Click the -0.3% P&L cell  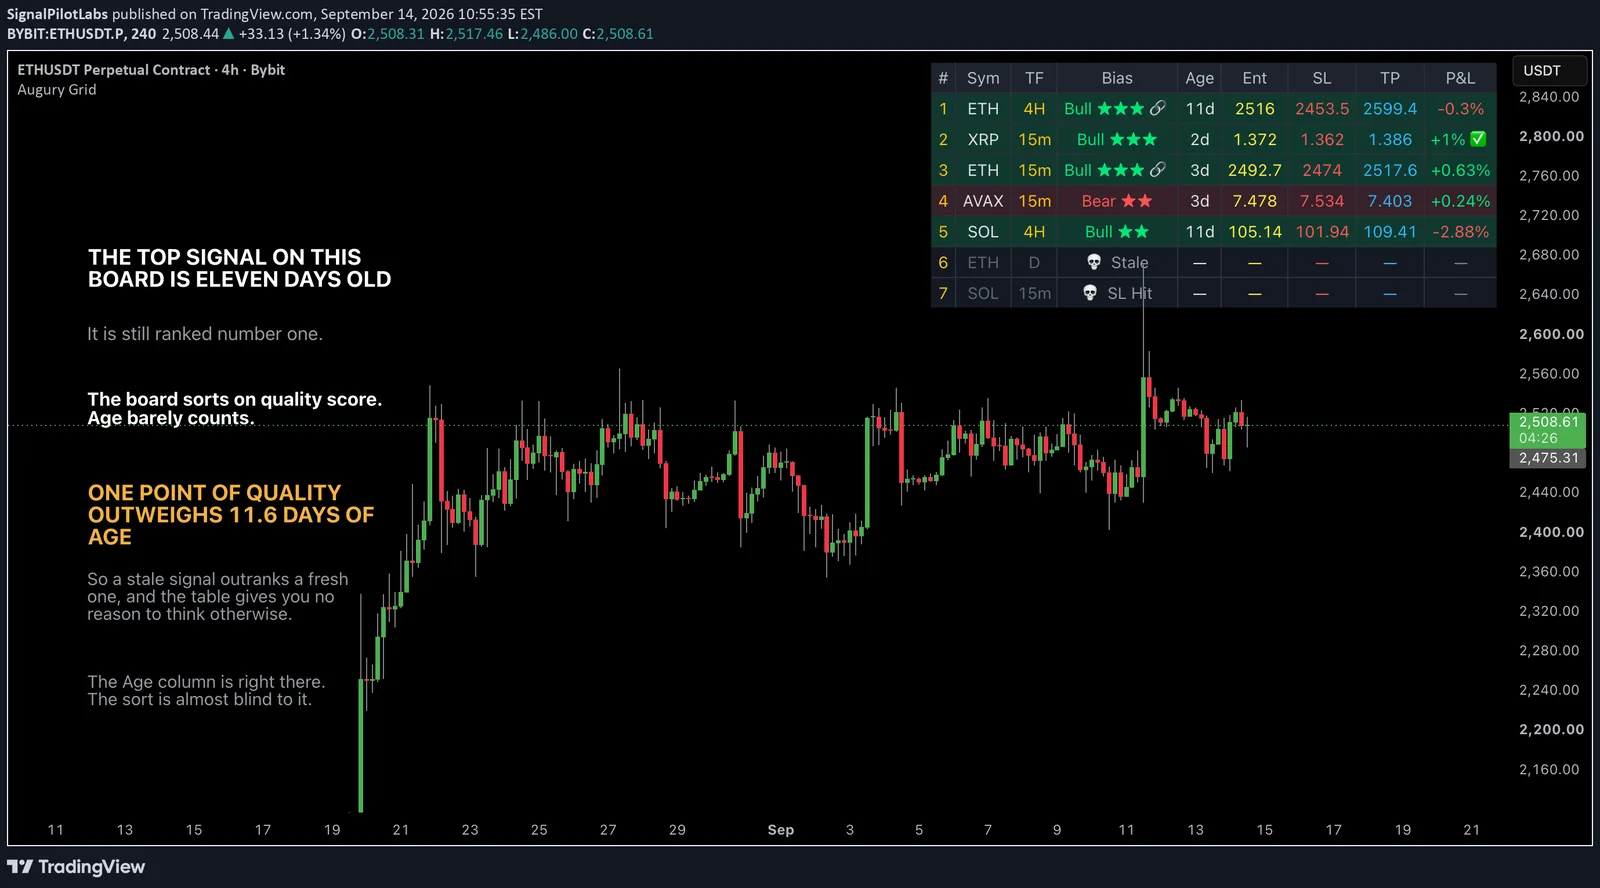pos(1460,109)
